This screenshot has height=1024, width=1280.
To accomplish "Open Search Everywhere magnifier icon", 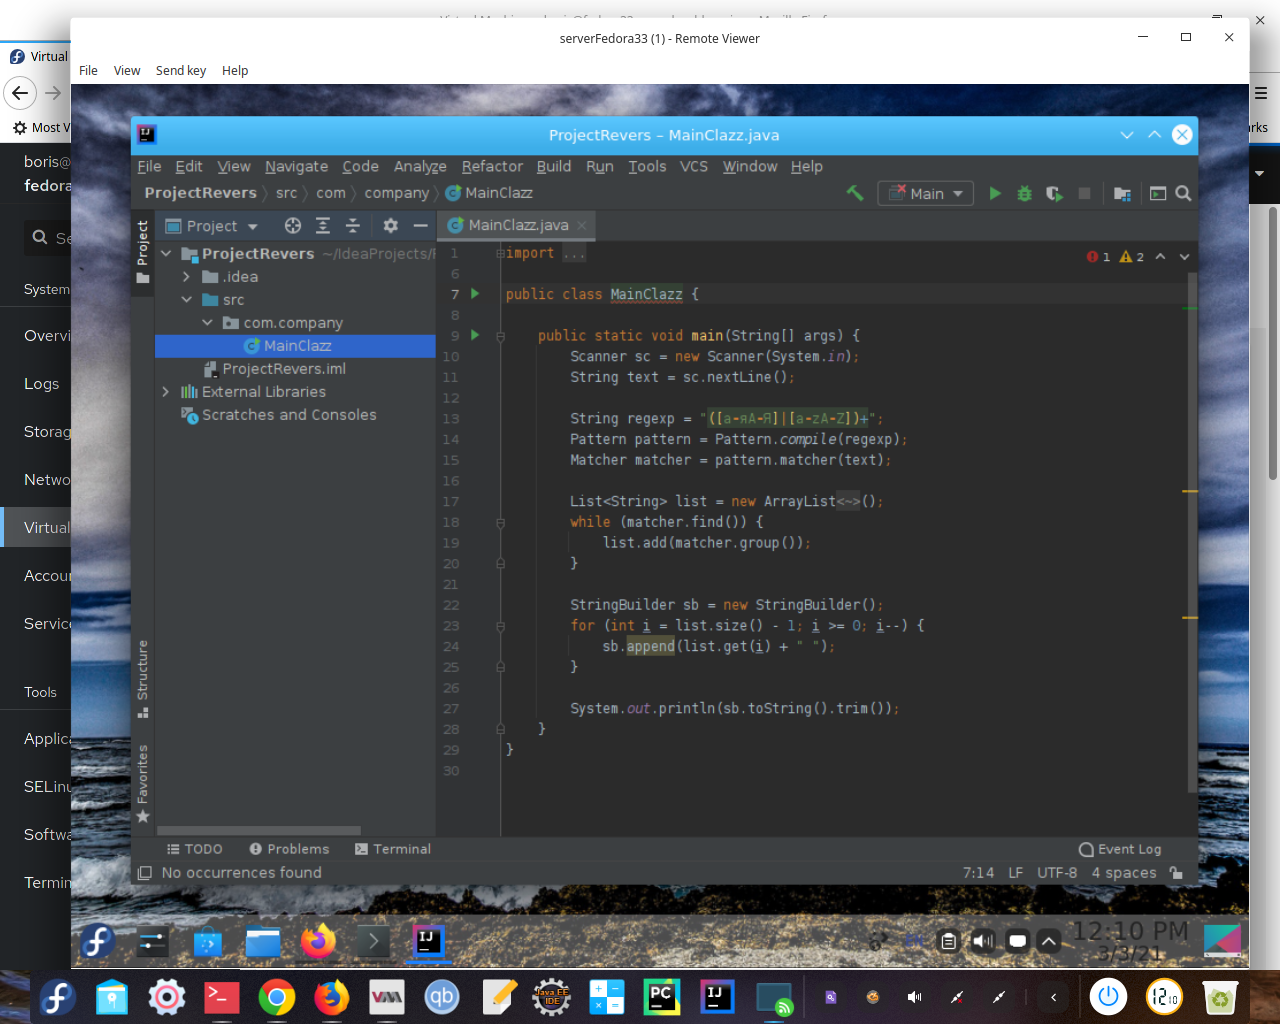I will pyautogui.click(x=1183, y=193).
